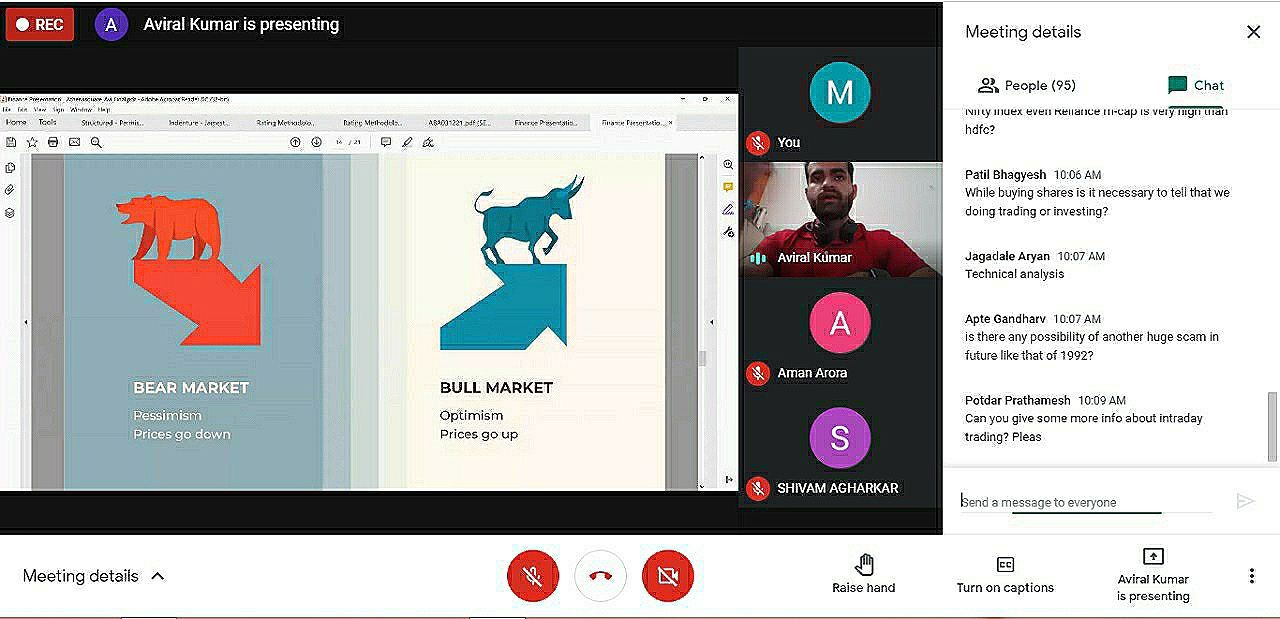The width and height of the screenshot is (1280, 619).
Task: Click the print icon in the Acrobat toolbar
Action: click(x=53, y=143)
